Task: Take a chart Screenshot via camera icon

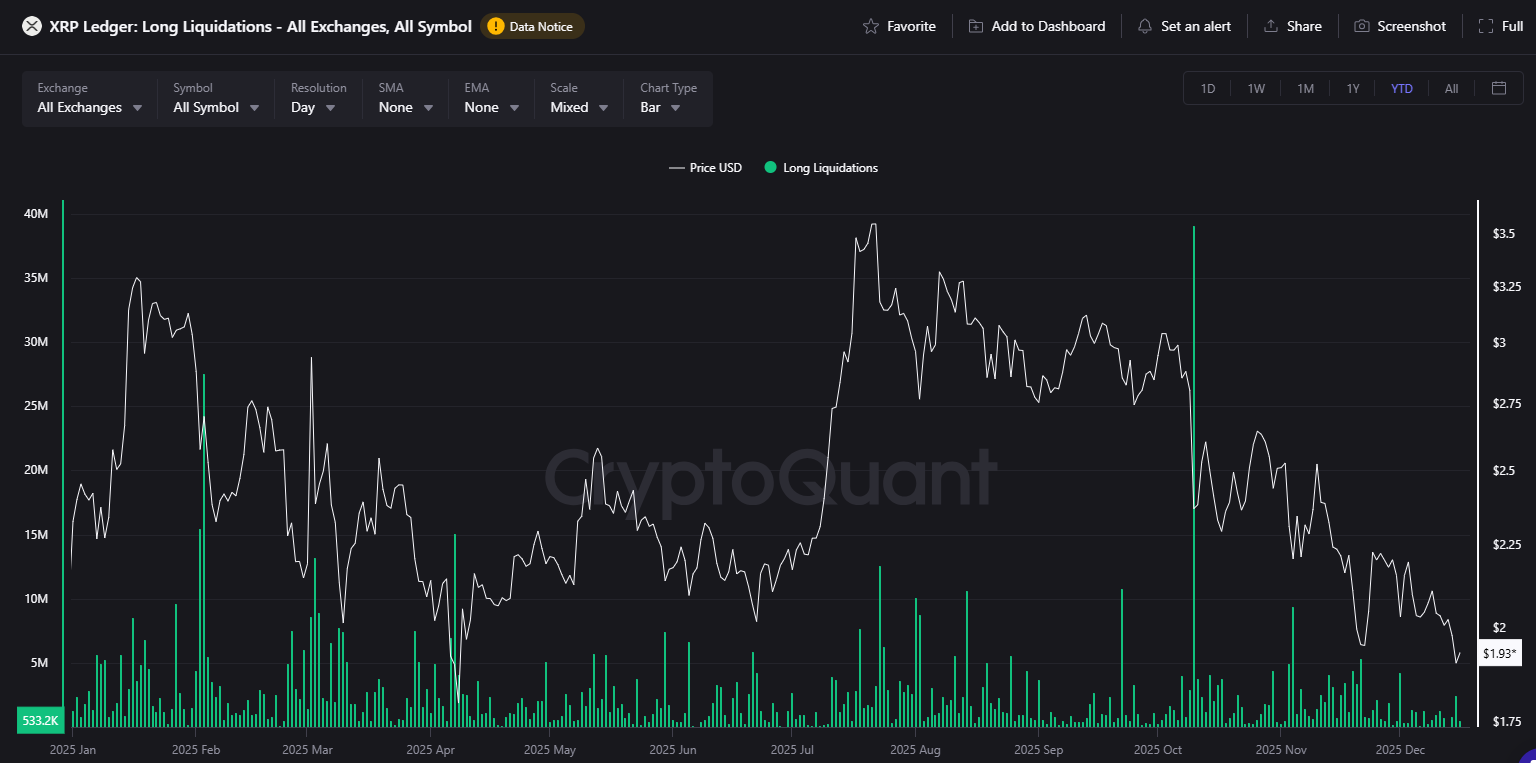Action: (x=1360, y=26)
